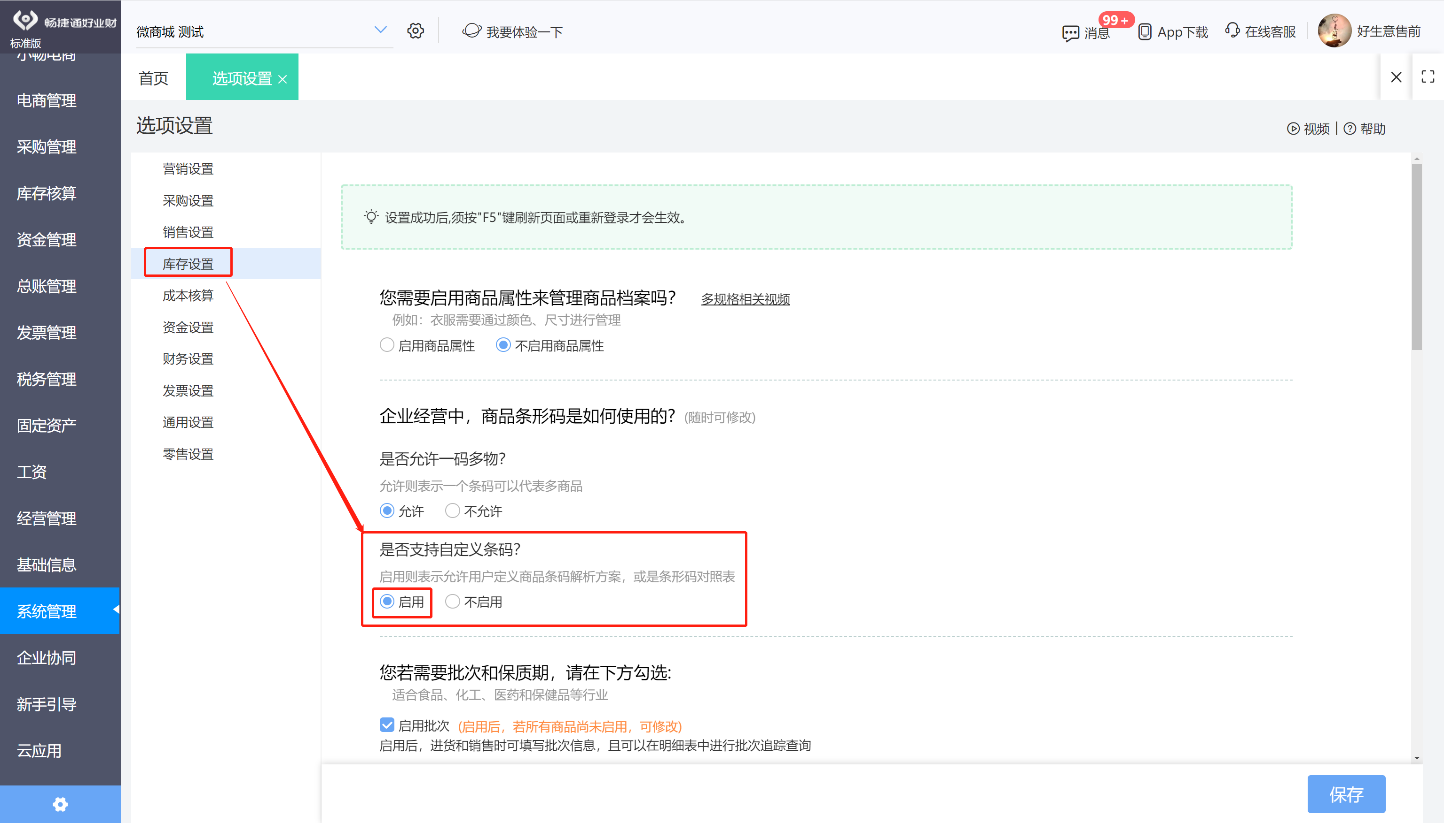This screenshot has width=1444, height=823.
Task: Click 我要体验一下 link text
Action: coord(524,32)
